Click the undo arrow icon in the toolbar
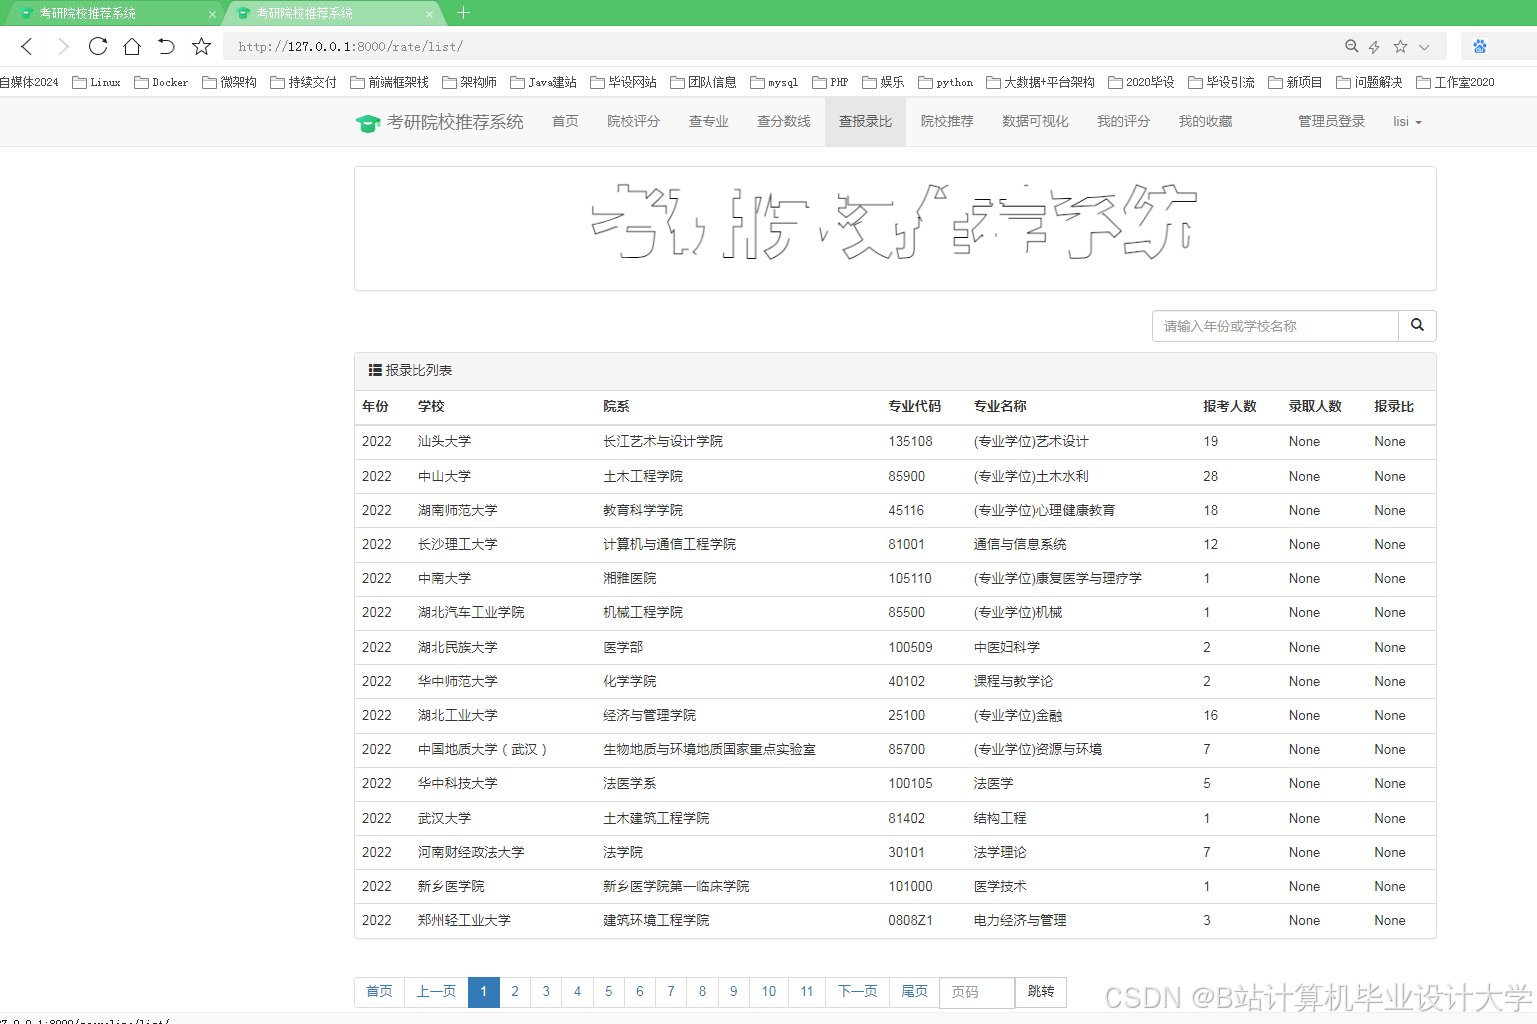 [x=166, y=46]
